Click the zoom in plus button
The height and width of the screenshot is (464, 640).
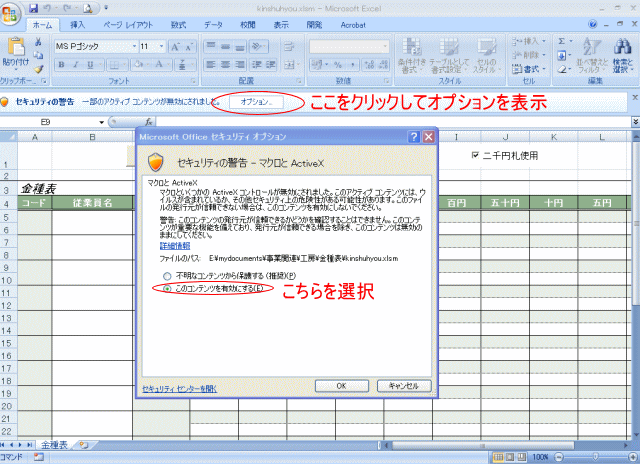coord(633,457)
